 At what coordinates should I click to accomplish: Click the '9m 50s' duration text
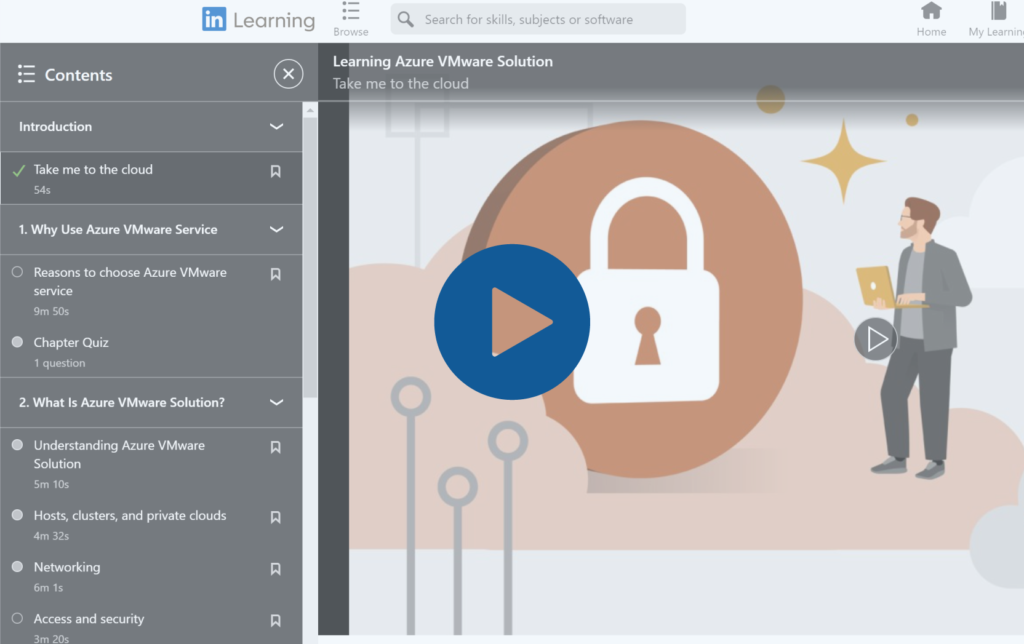[51, 312]
